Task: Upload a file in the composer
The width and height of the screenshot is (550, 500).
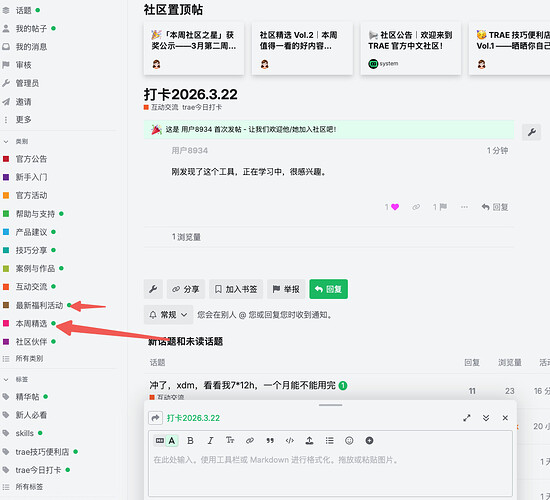Action: point(309,440)
